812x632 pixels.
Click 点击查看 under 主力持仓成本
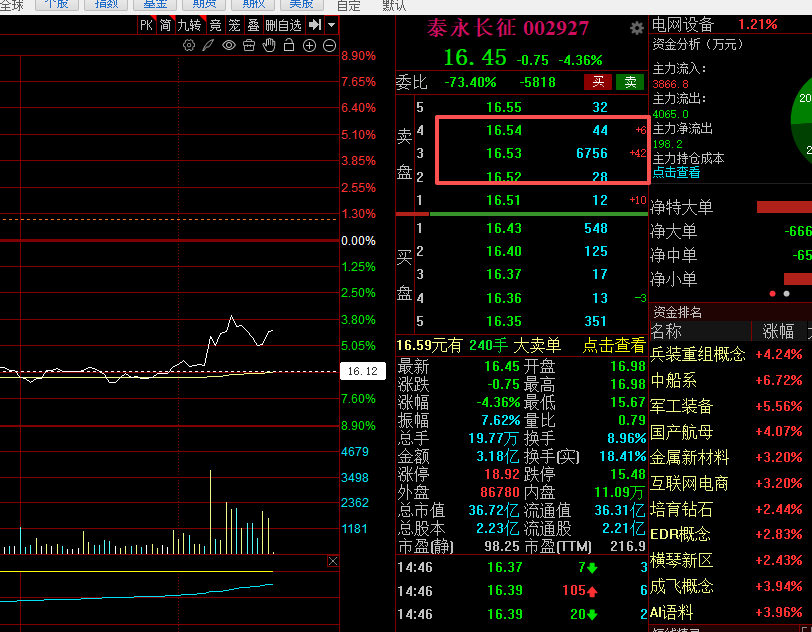pyautogui.click(x=676, y=173)
